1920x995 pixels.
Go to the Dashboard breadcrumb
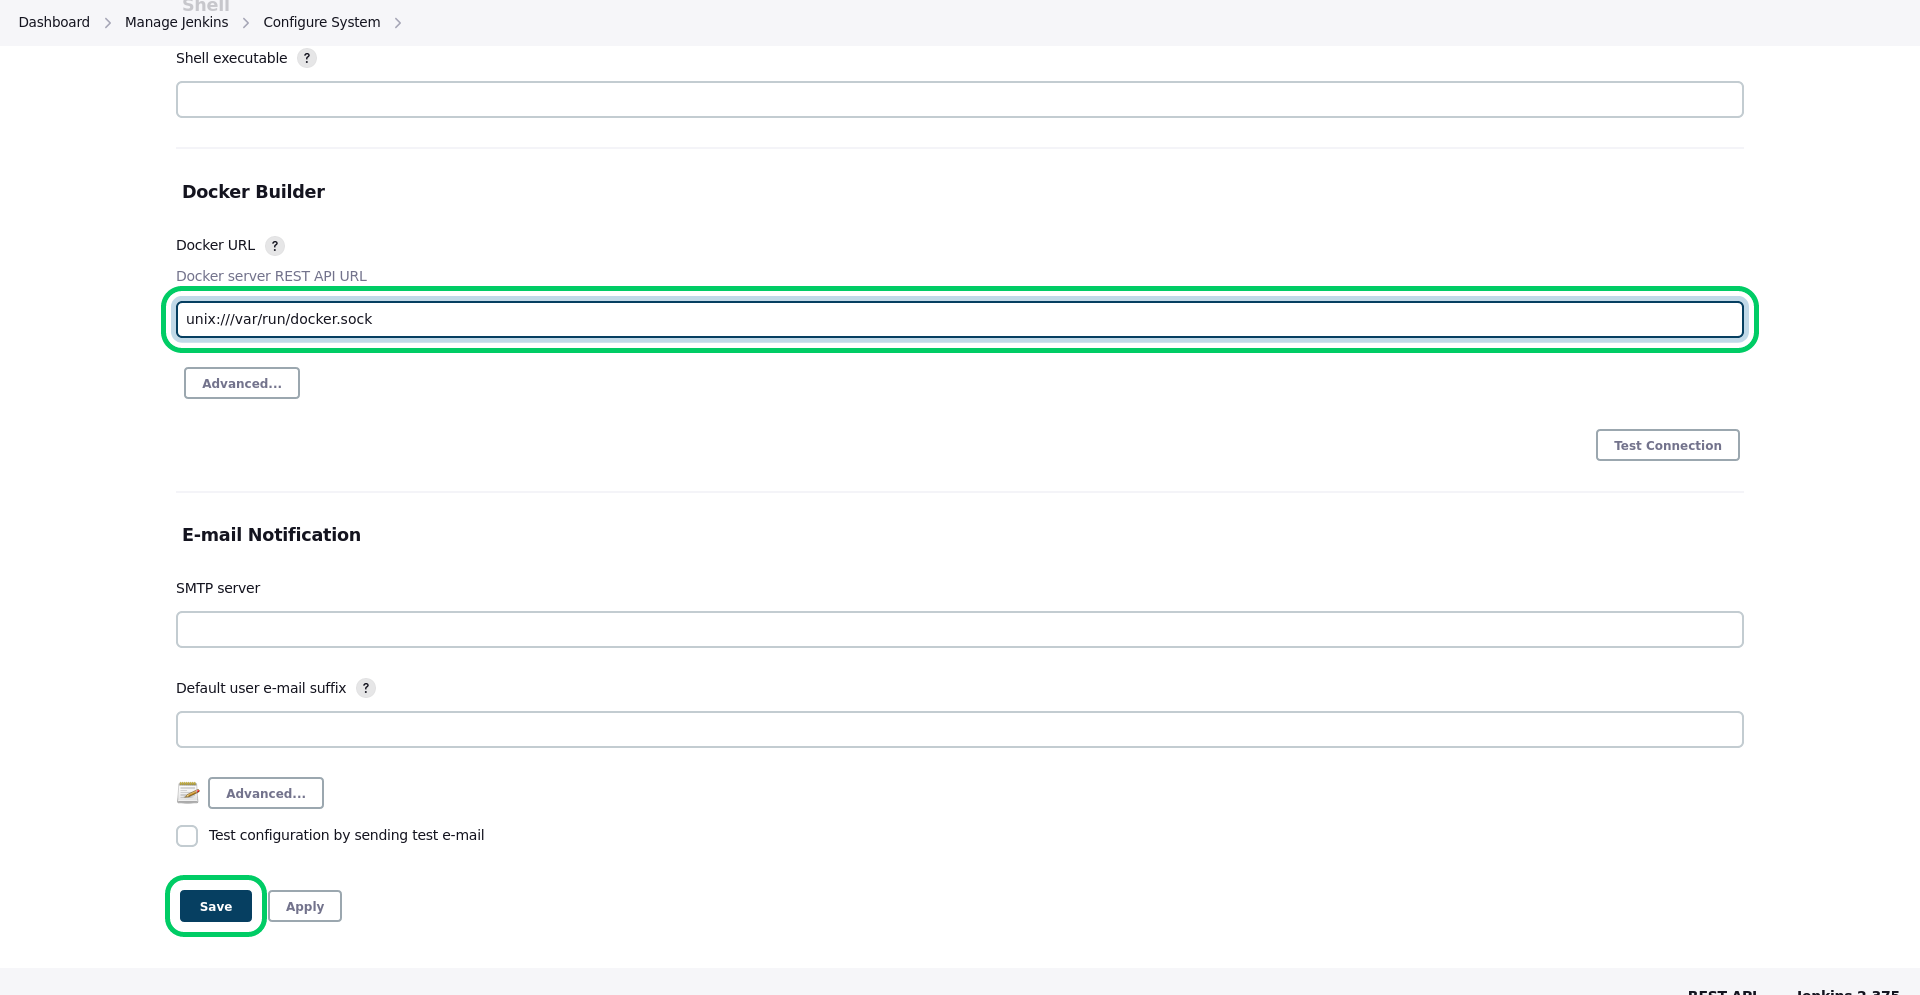click(54, 22)
